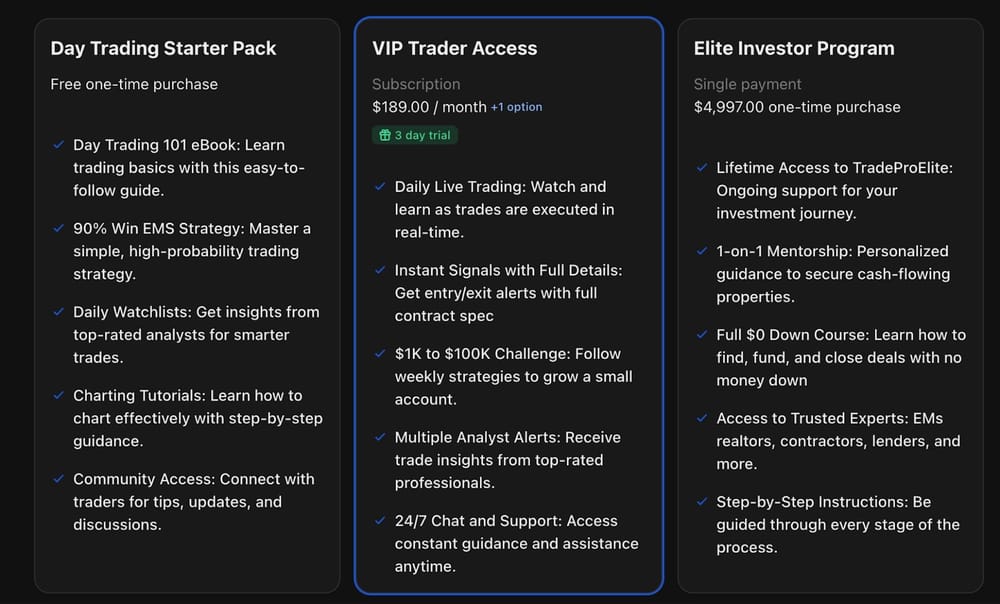Toggle the checkmark next to 24/7 Chat and Support
The height and width of the screenshot is (604, 1000).
point(380,521)
